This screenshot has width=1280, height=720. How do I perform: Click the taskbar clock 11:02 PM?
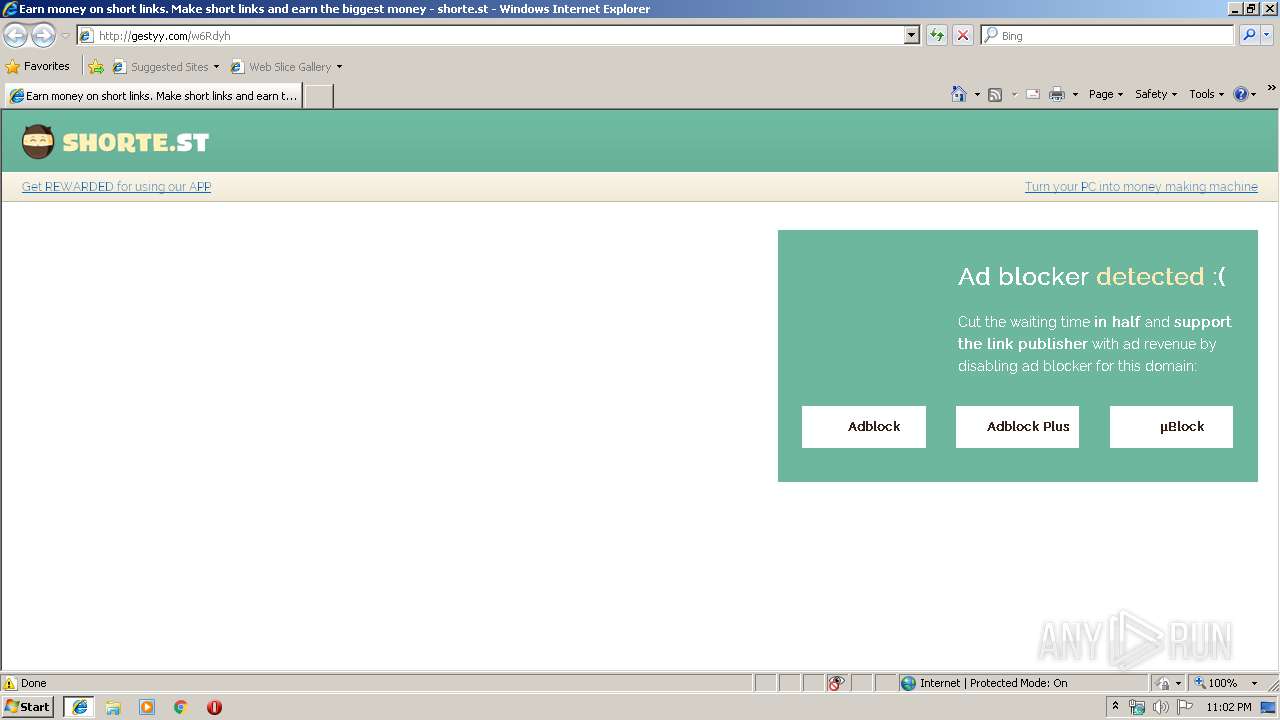1228,707
